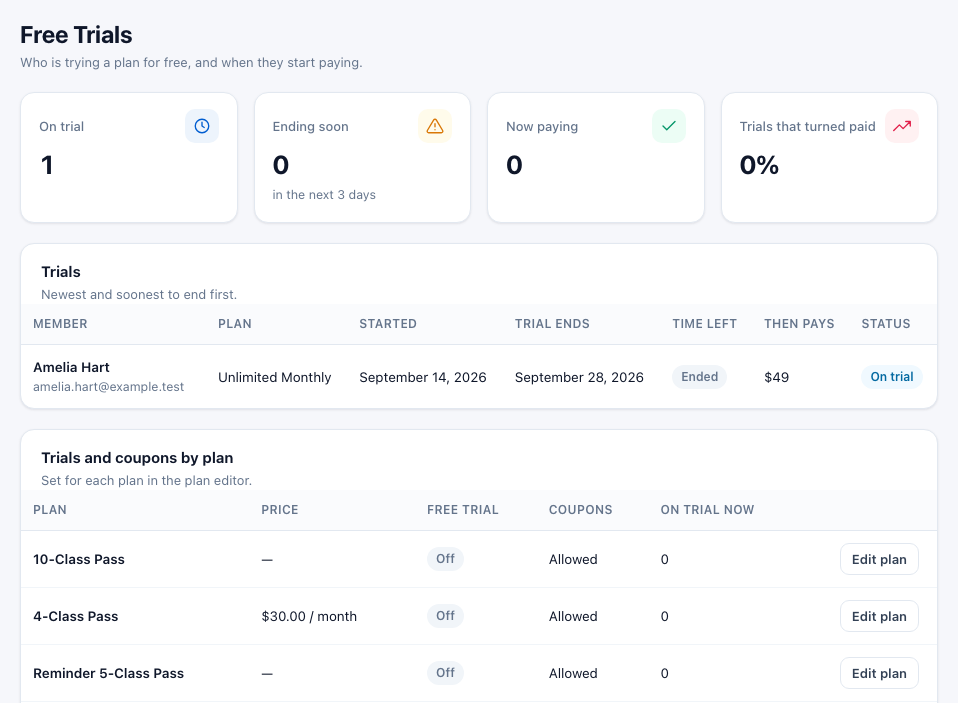958x703 pixels.
Task: Click the TRIAL ENDS column header
Action: [552, 324]
